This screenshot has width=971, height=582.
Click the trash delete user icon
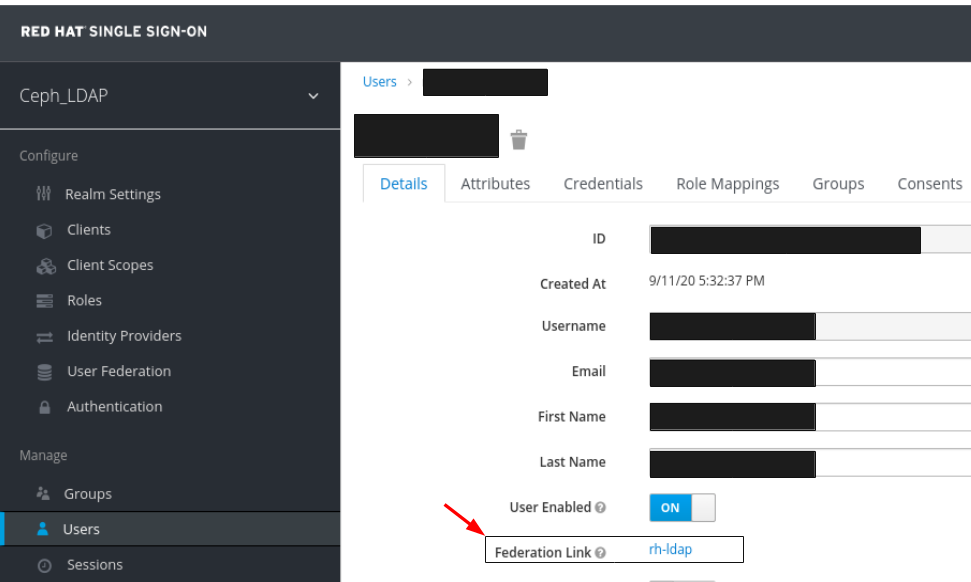(x=518, y=140)
